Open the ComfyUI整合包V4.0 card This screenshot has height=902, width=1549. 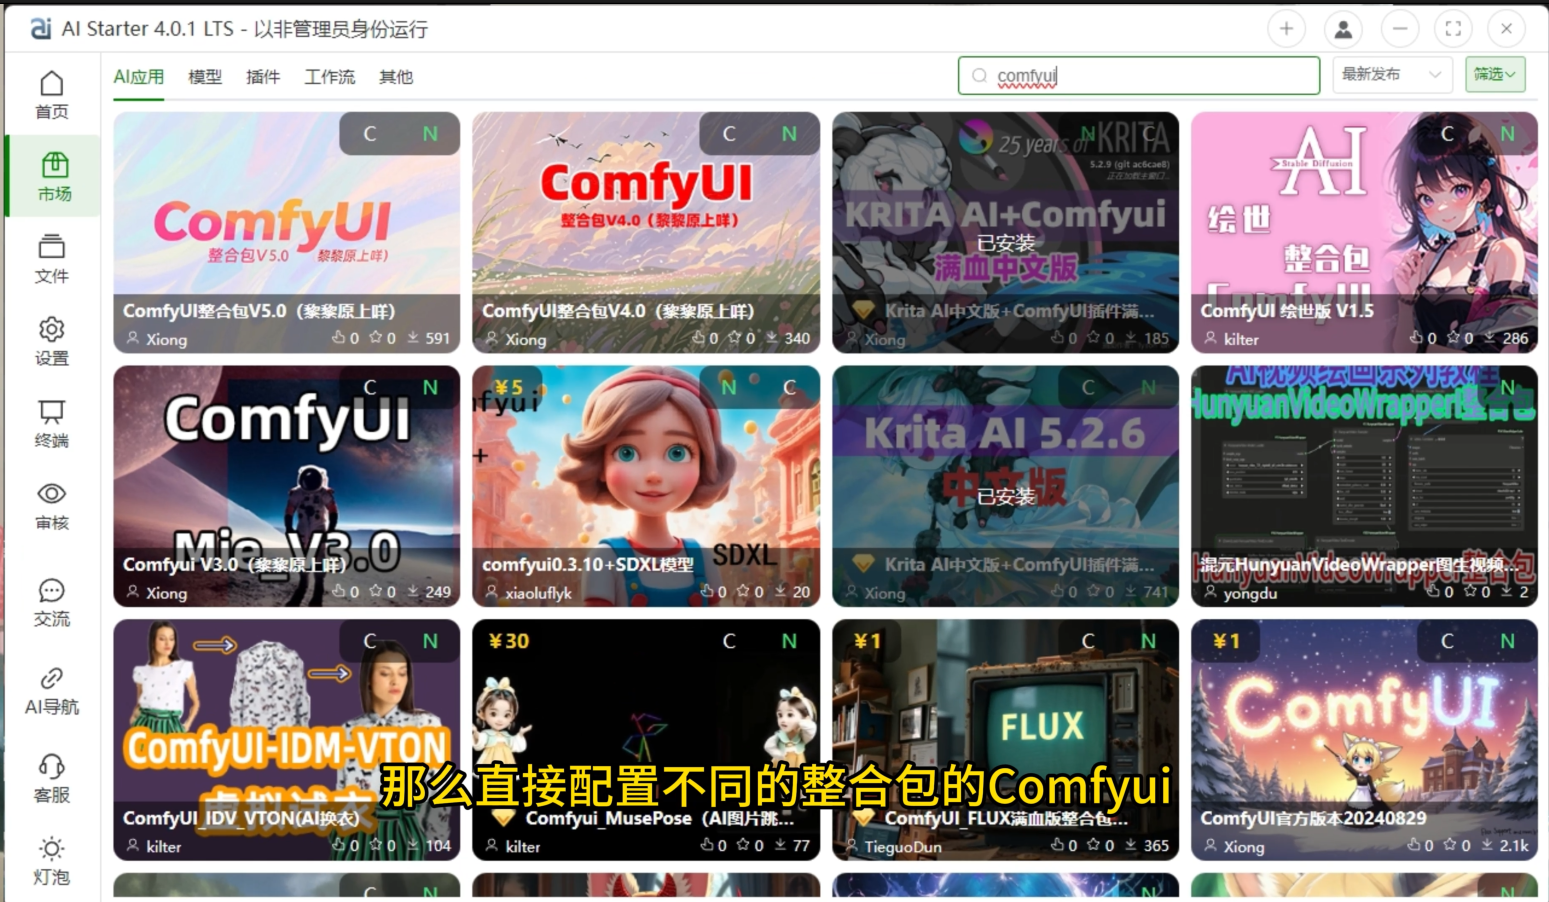pos(646,233)
